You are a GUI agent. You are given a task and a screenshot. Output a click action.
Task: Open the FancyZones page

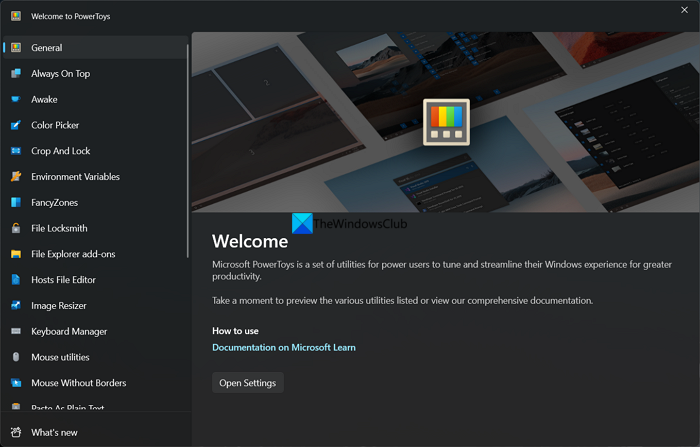tap(95, 202)
